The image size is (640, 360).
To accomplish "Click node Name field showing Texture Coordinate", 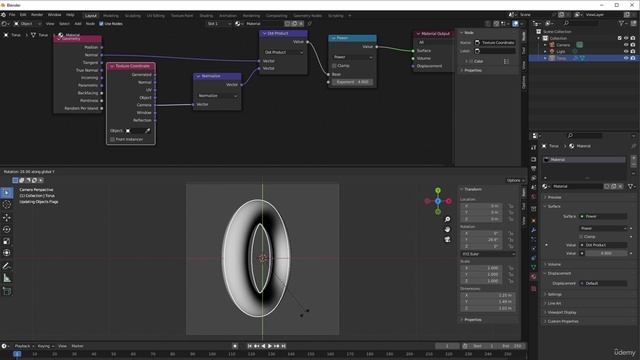I will pyautogui.click(x=495, y=42).
